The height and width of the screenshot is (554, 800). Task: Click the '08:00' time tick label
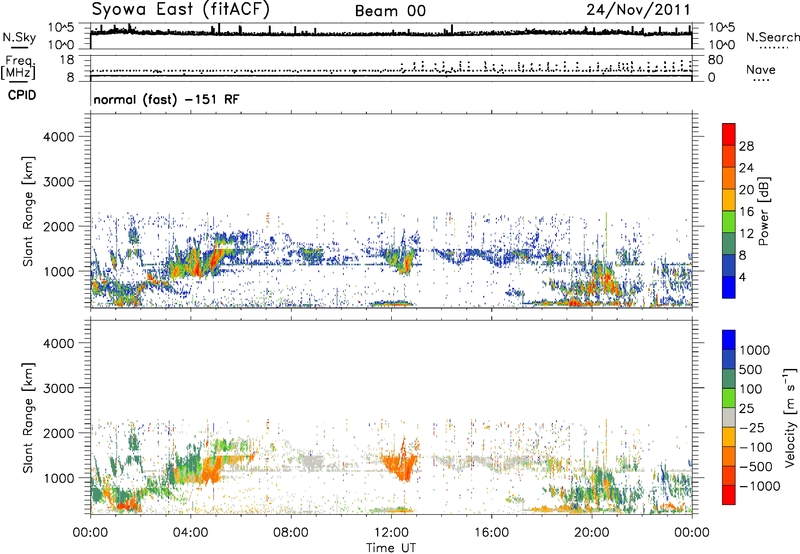click(290, 533)
